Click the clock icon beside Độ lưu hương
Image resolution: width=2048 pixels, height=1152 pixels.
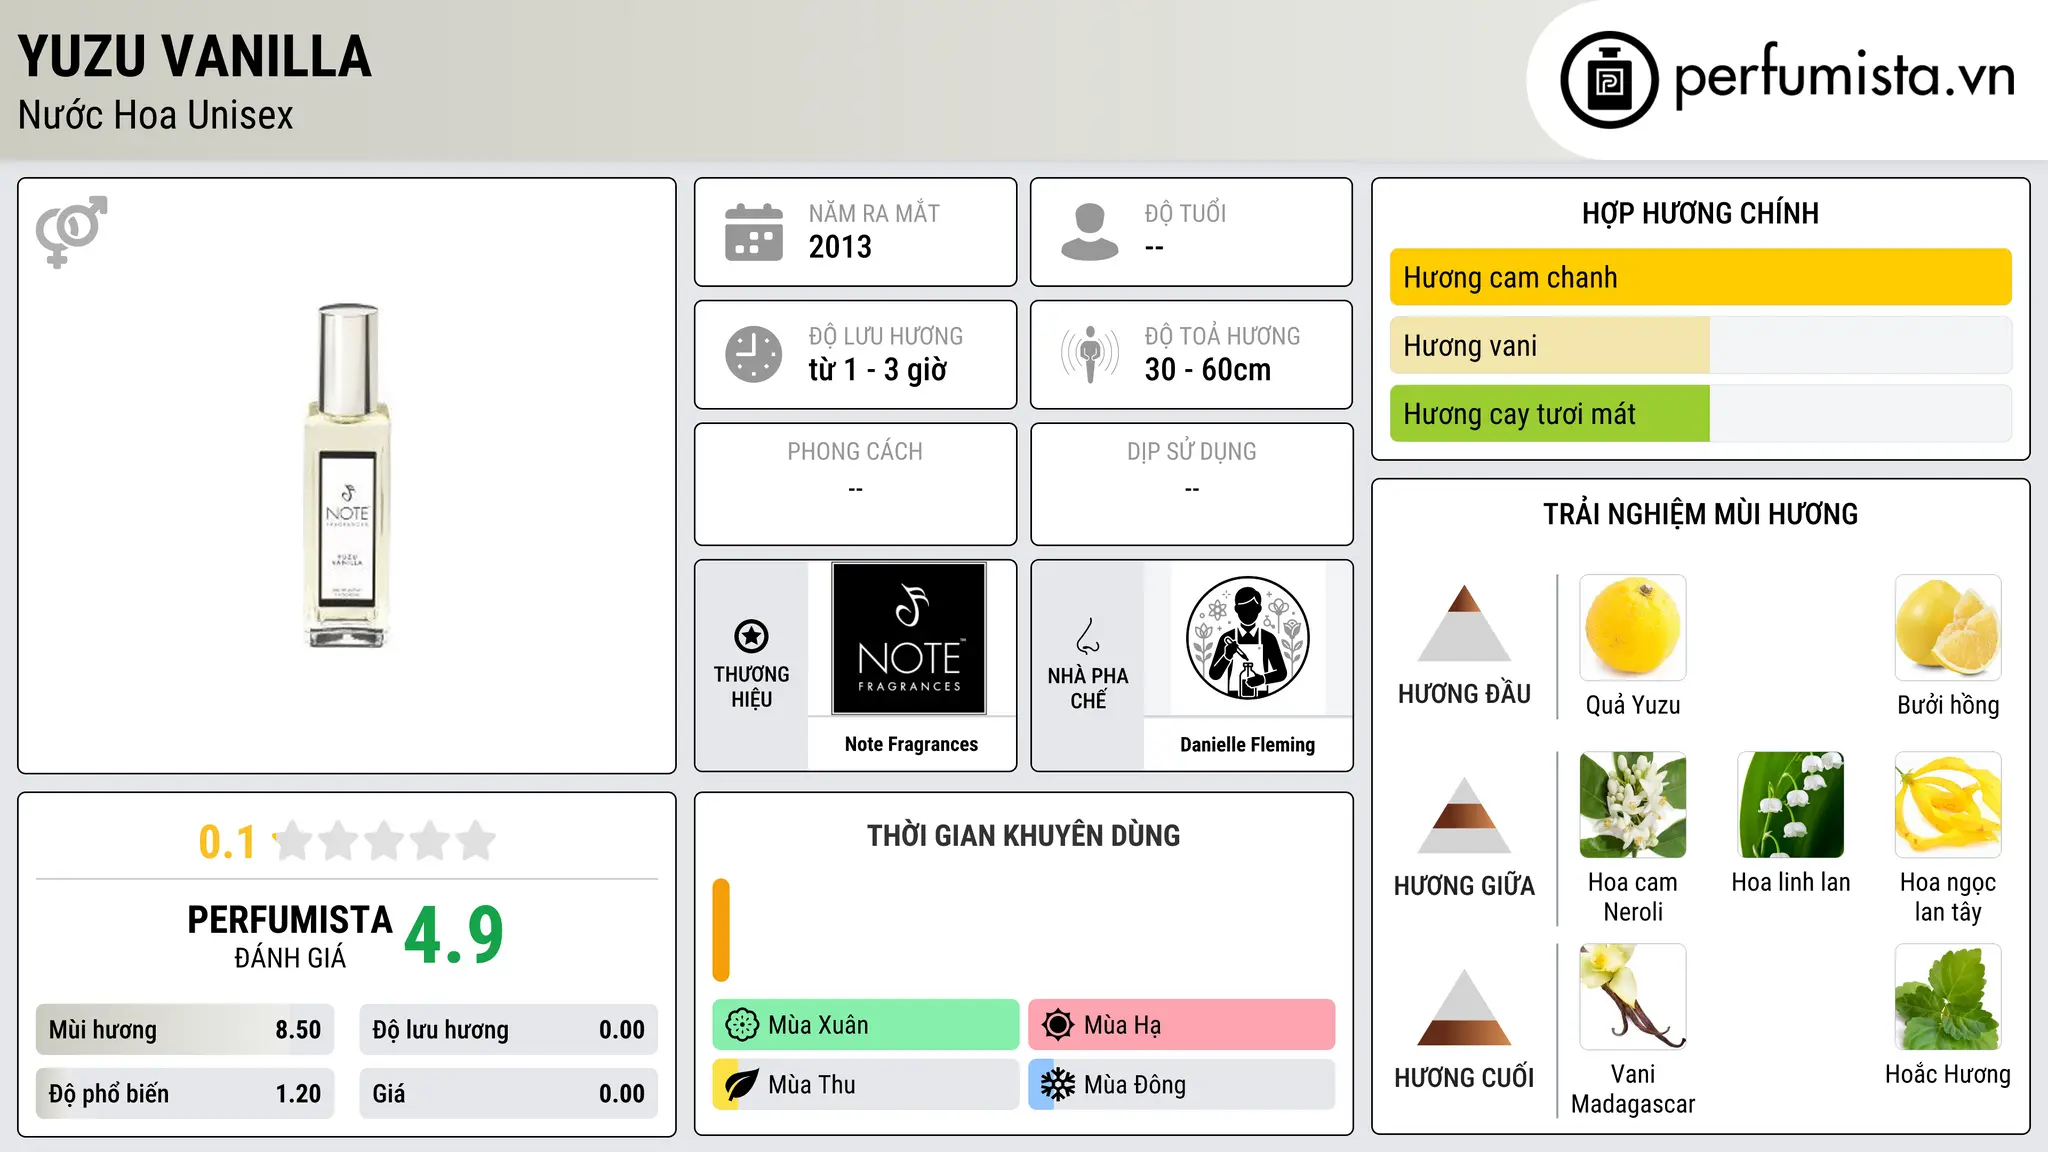pos(754,354)
